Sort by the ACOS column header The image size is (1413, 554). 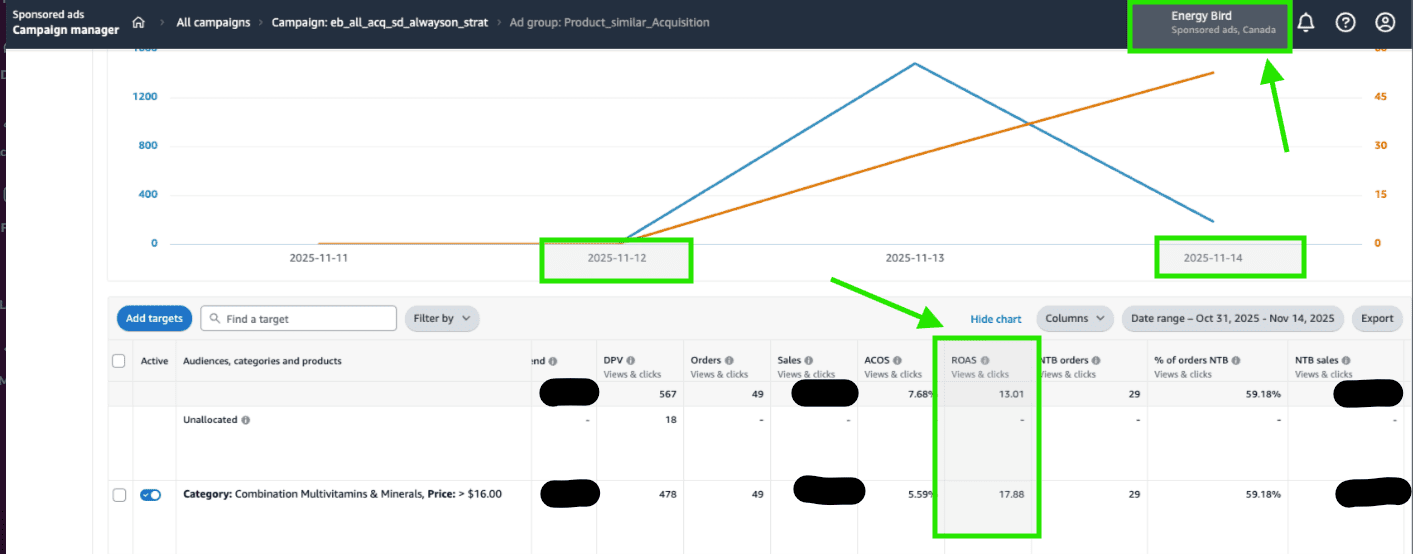[877, 361]
